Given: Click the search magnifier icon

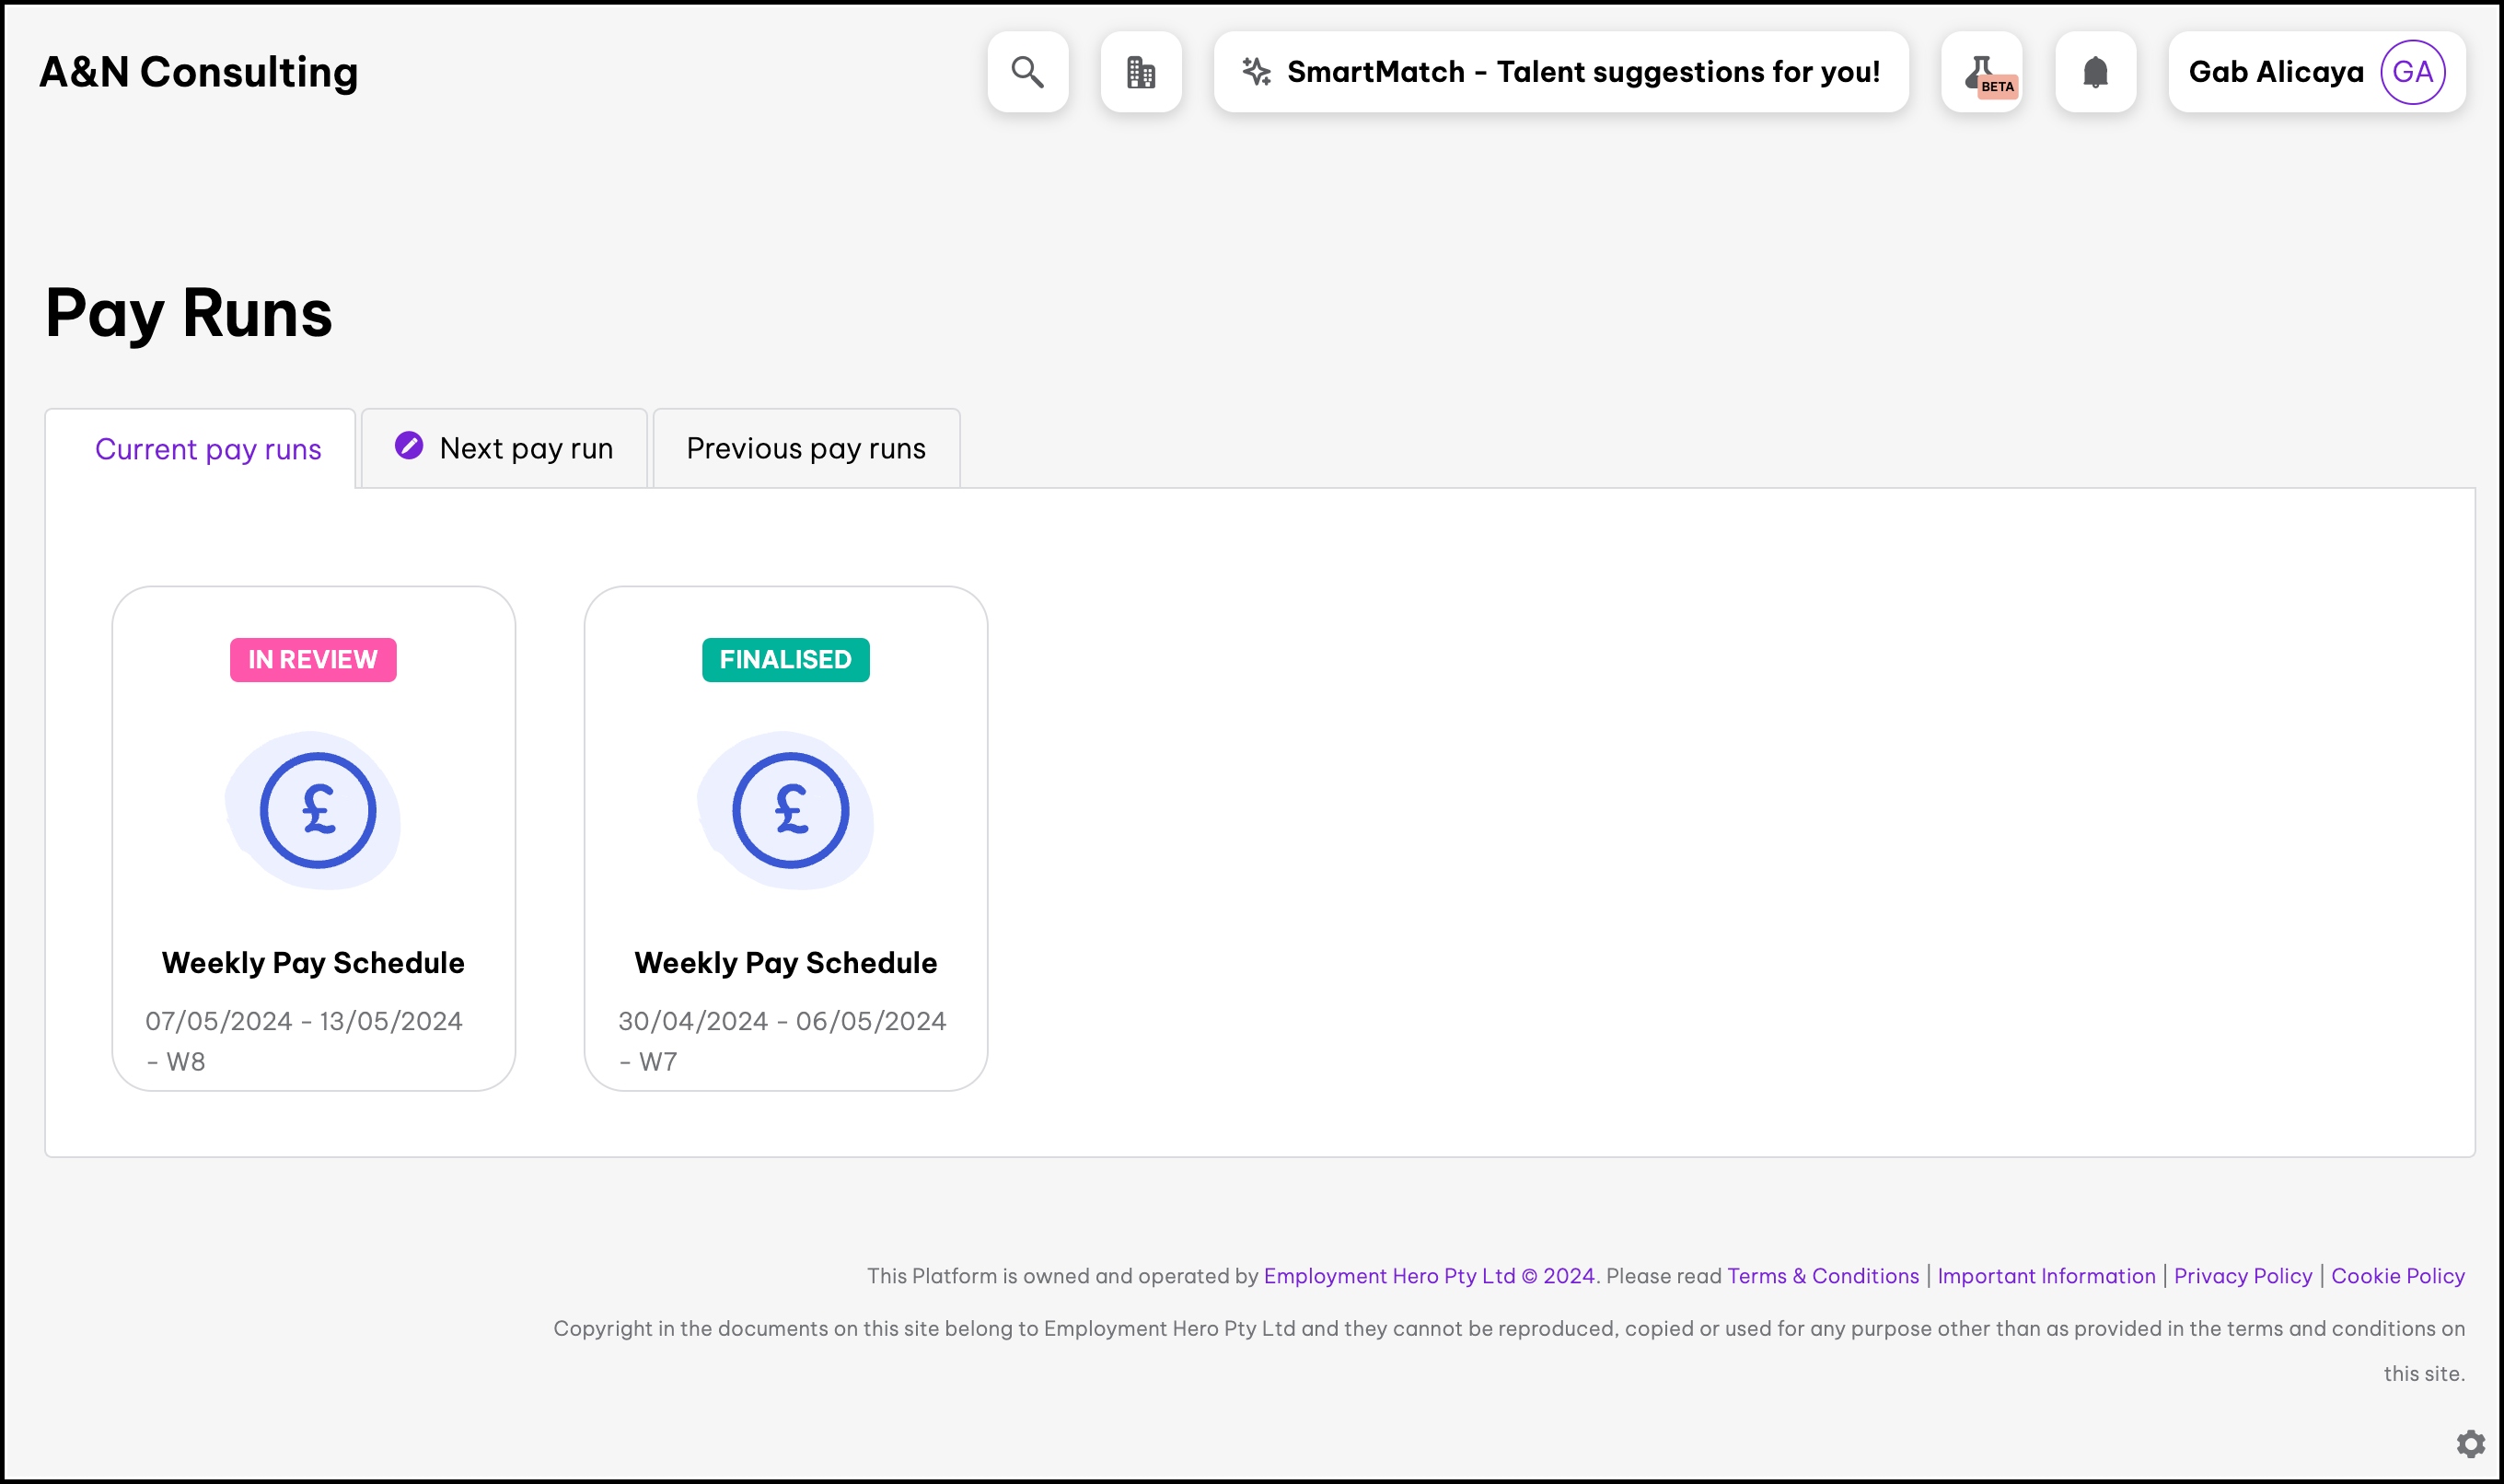Looking at the screenshot, I should click(x=1027, y=72).
